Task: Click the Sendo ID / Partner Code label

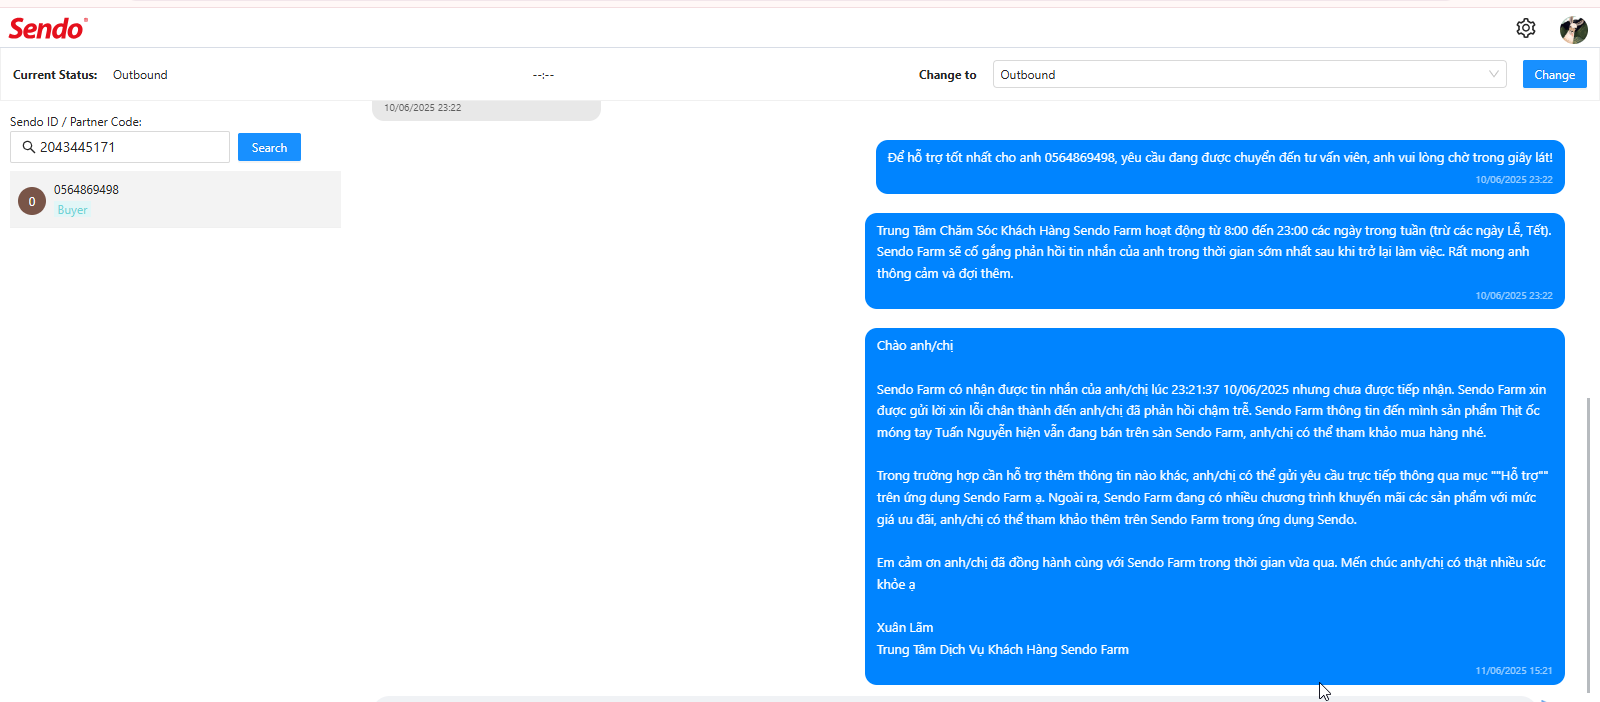Action: tap(76, 122)
